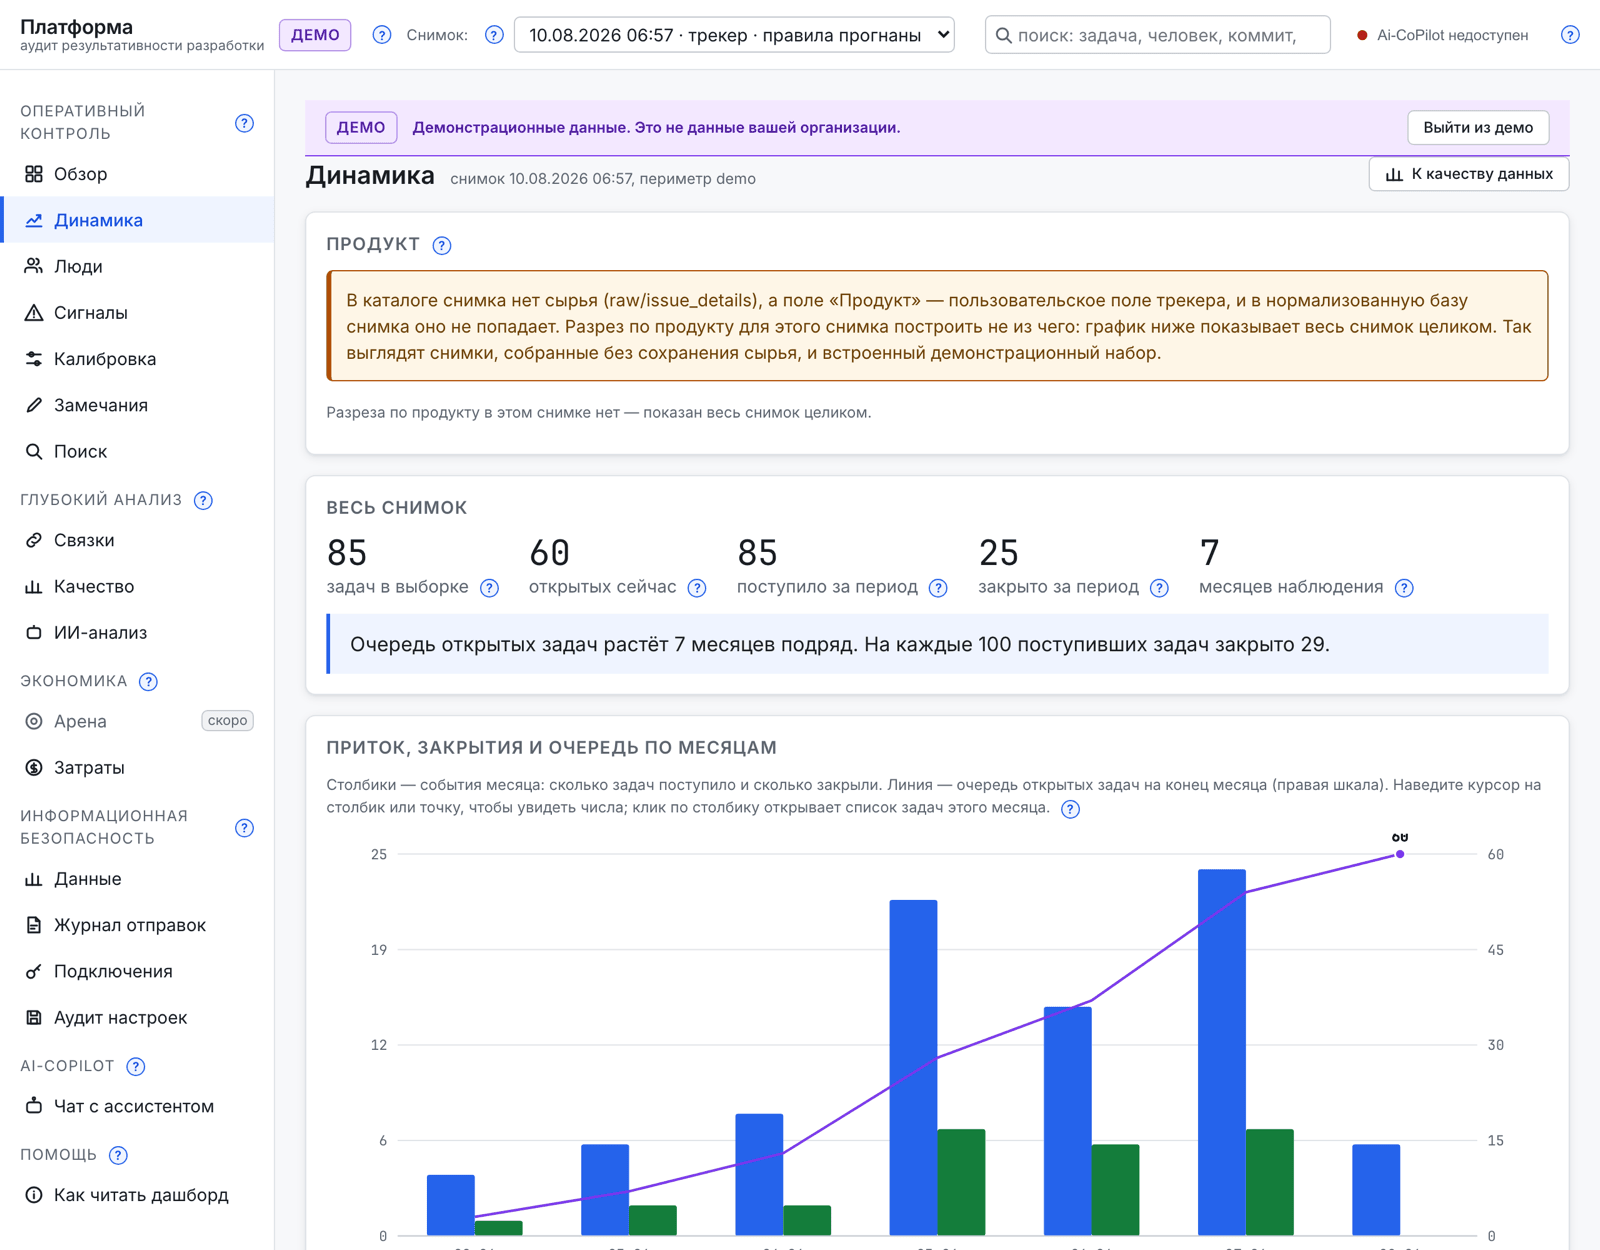This screenshot has height=1250, width=1600.
Task: Click the tallest blue inflow bar
Action: pos(1222,1052)
